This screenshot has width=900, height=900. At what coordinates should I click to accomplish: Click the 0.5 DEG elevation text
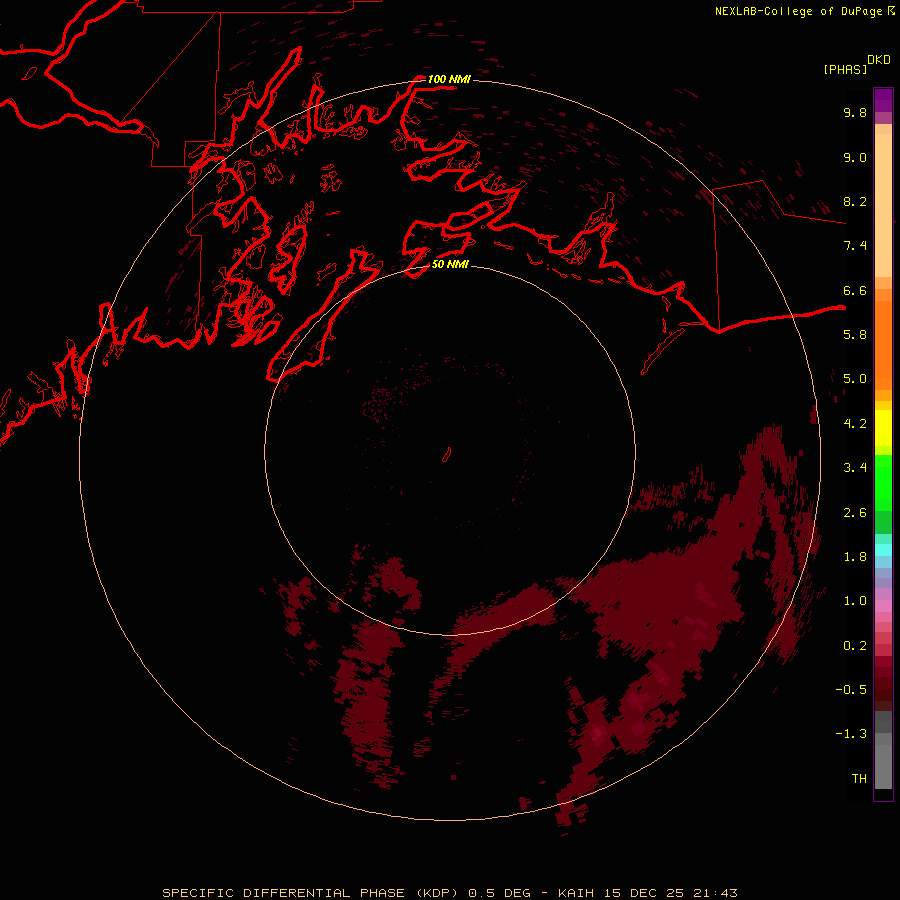pos(499,893)
